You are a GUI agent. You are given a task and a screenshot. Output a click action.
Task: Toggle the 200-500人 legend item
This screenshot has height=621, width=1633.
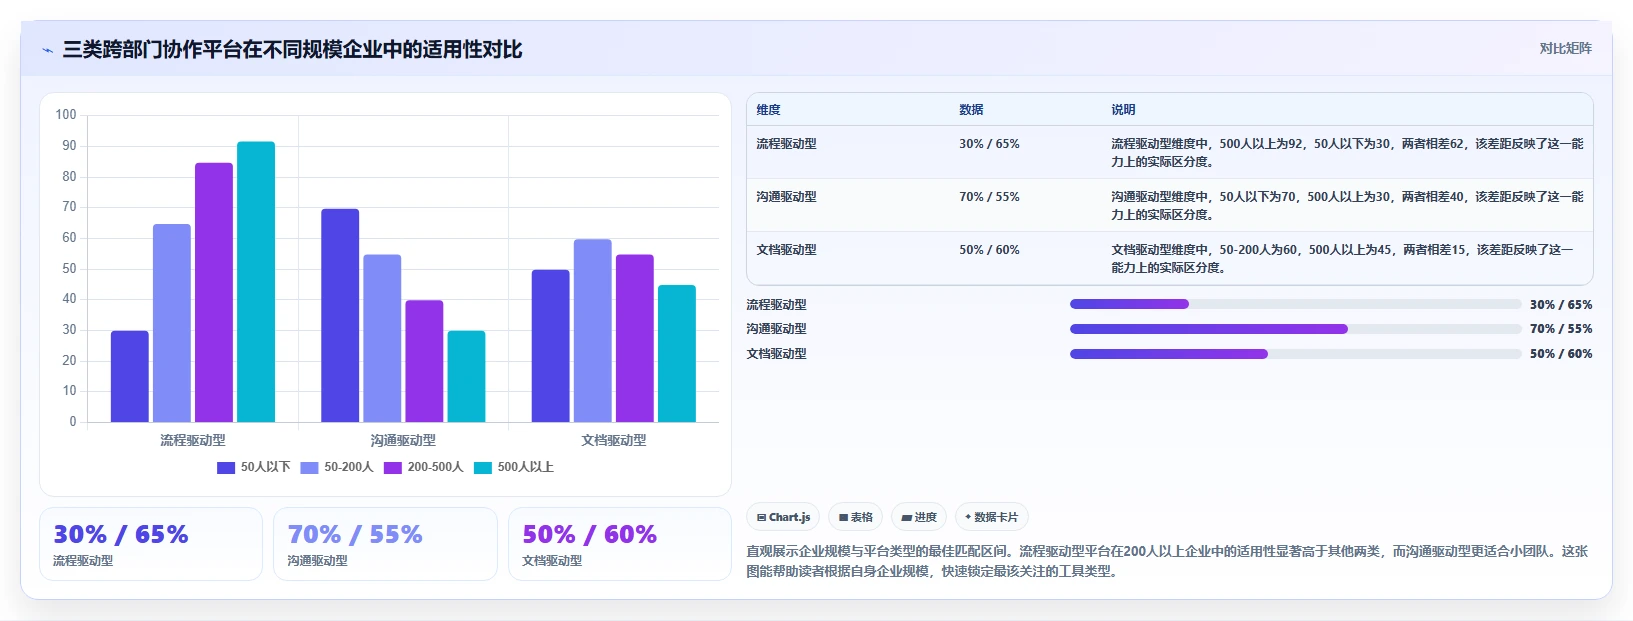tap(423, 467)
